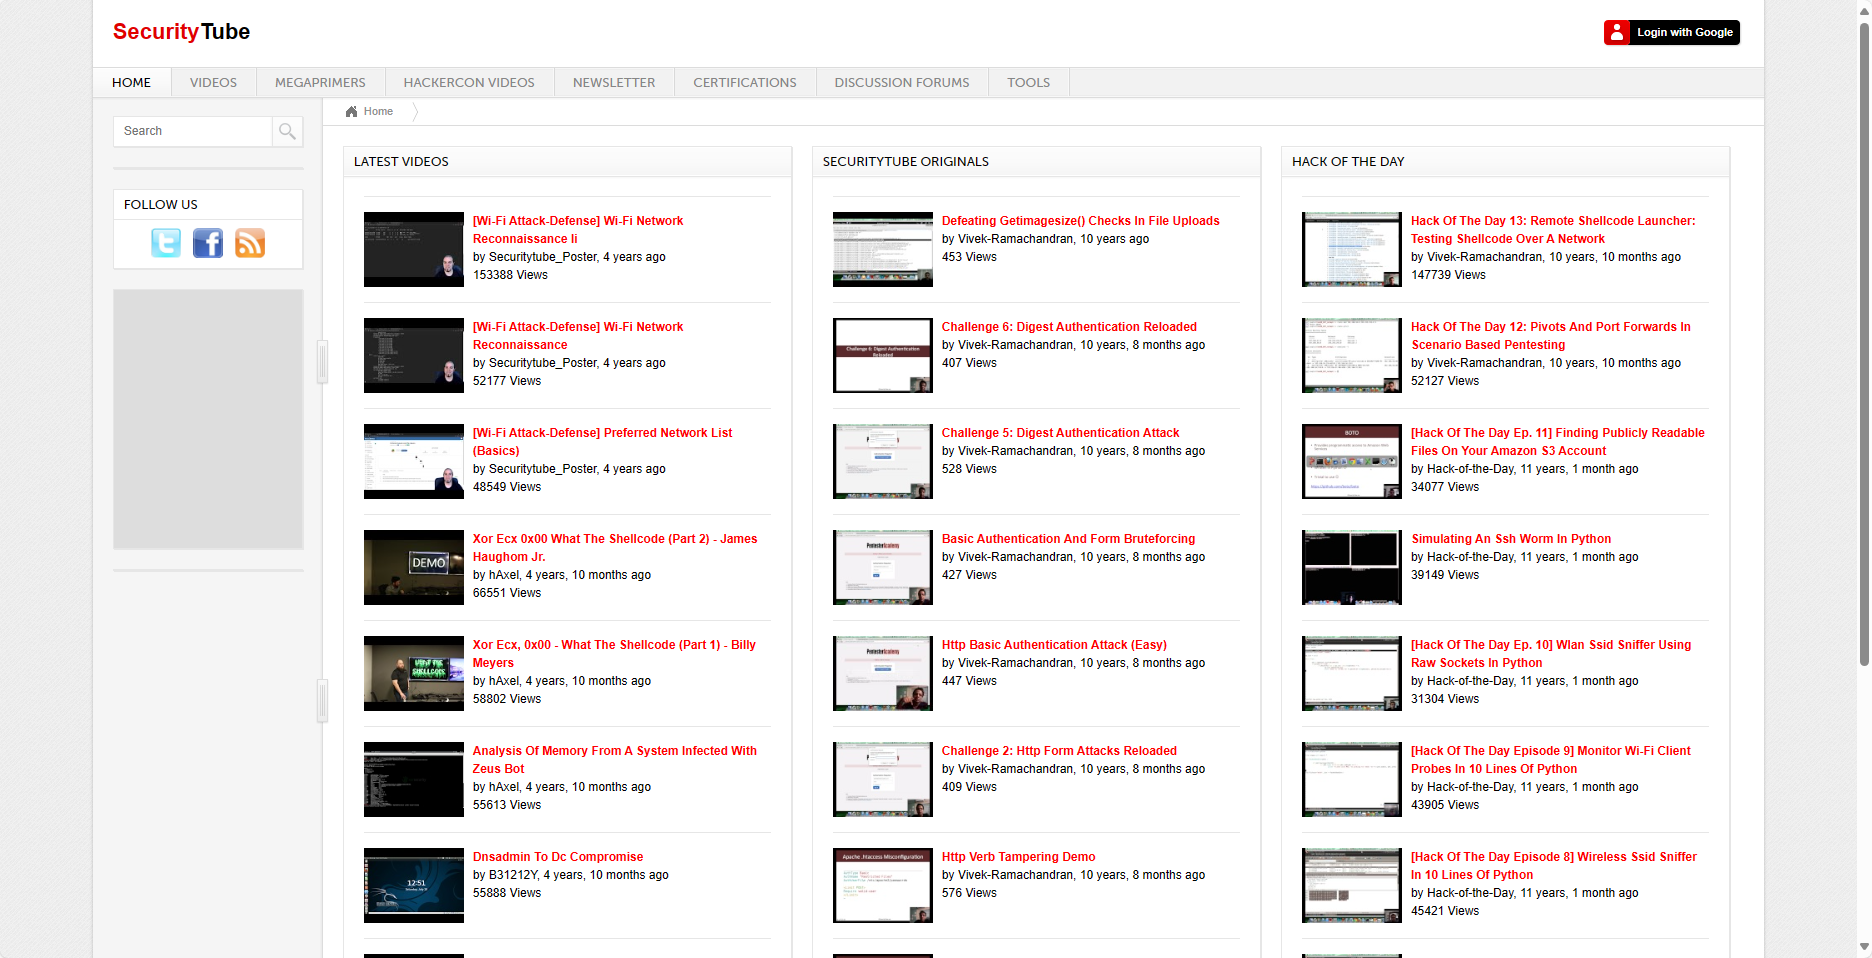Open the HACKERCON VIDEOS menu tab

coord(469,82)
